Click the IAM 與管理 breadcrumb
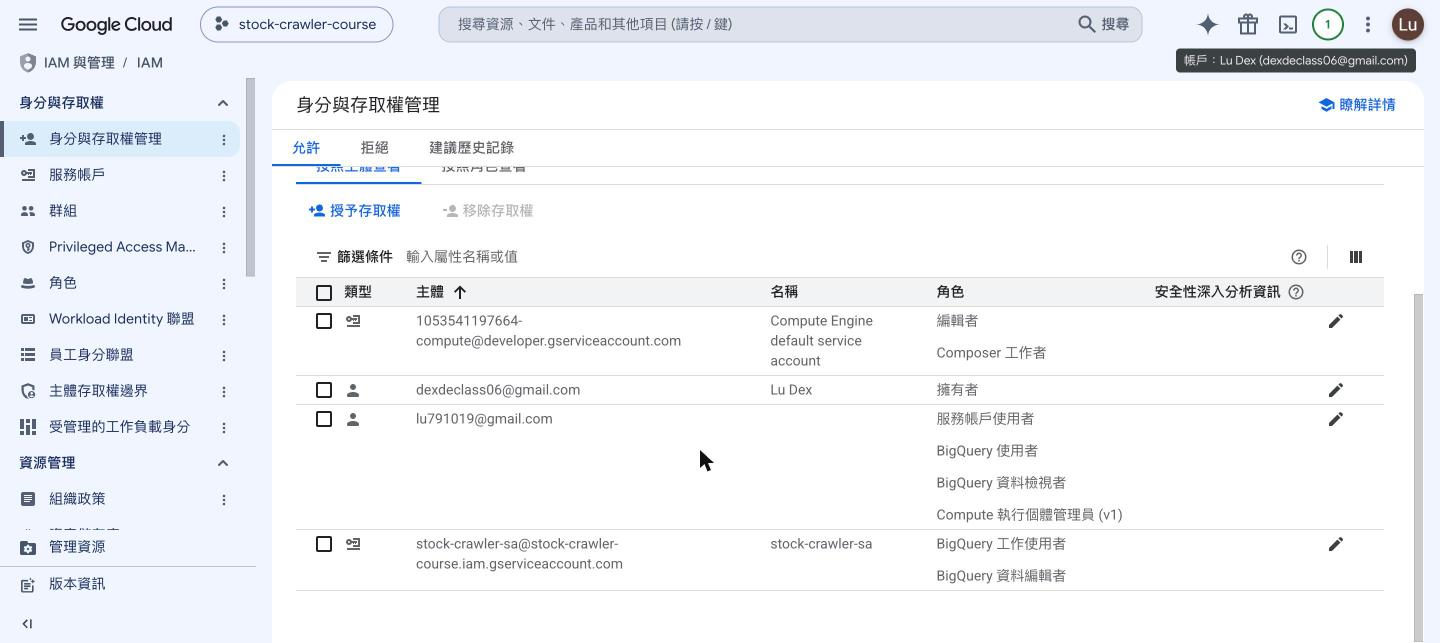Image resolution: width=1440 pixels, height=643 pixels. tap(79, 63)
